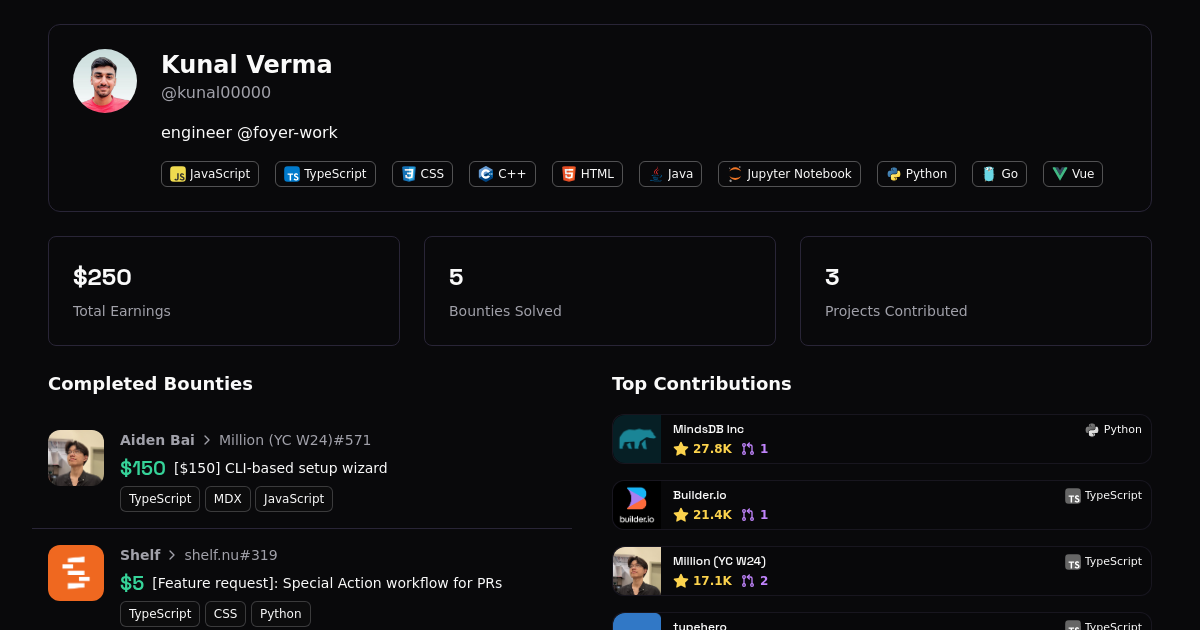Viewport: 1200px width, 630px height.
Task: Click the Total Earnings stat card
Action: [x=224, y=291]
